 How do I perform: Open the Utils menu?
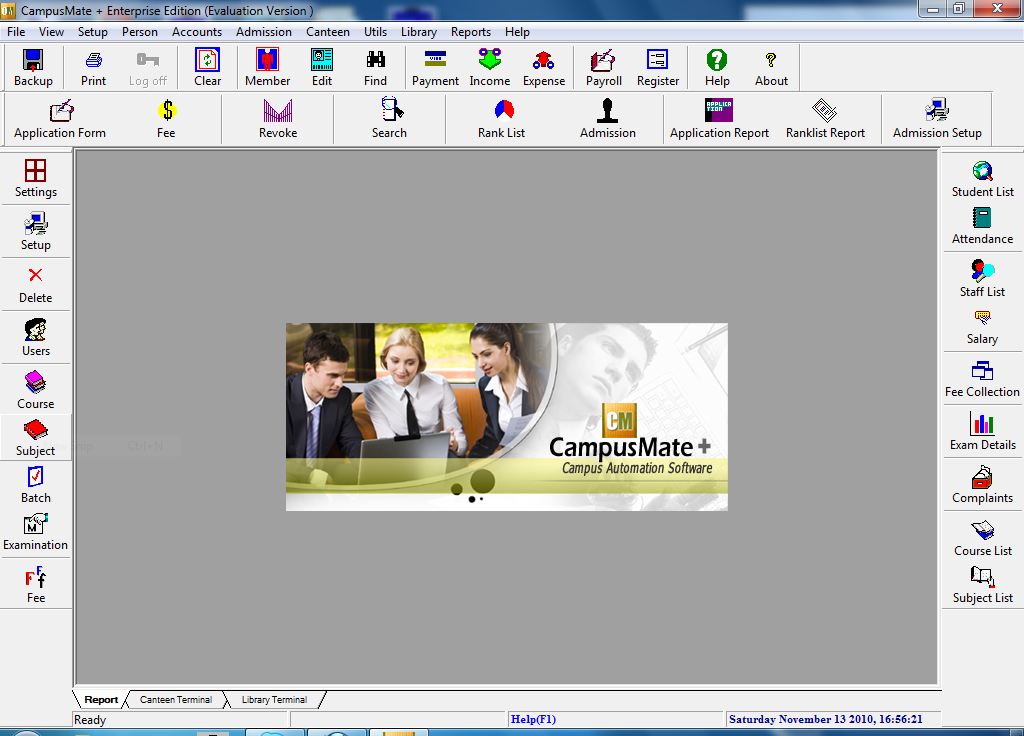click(x=376, y=32)
